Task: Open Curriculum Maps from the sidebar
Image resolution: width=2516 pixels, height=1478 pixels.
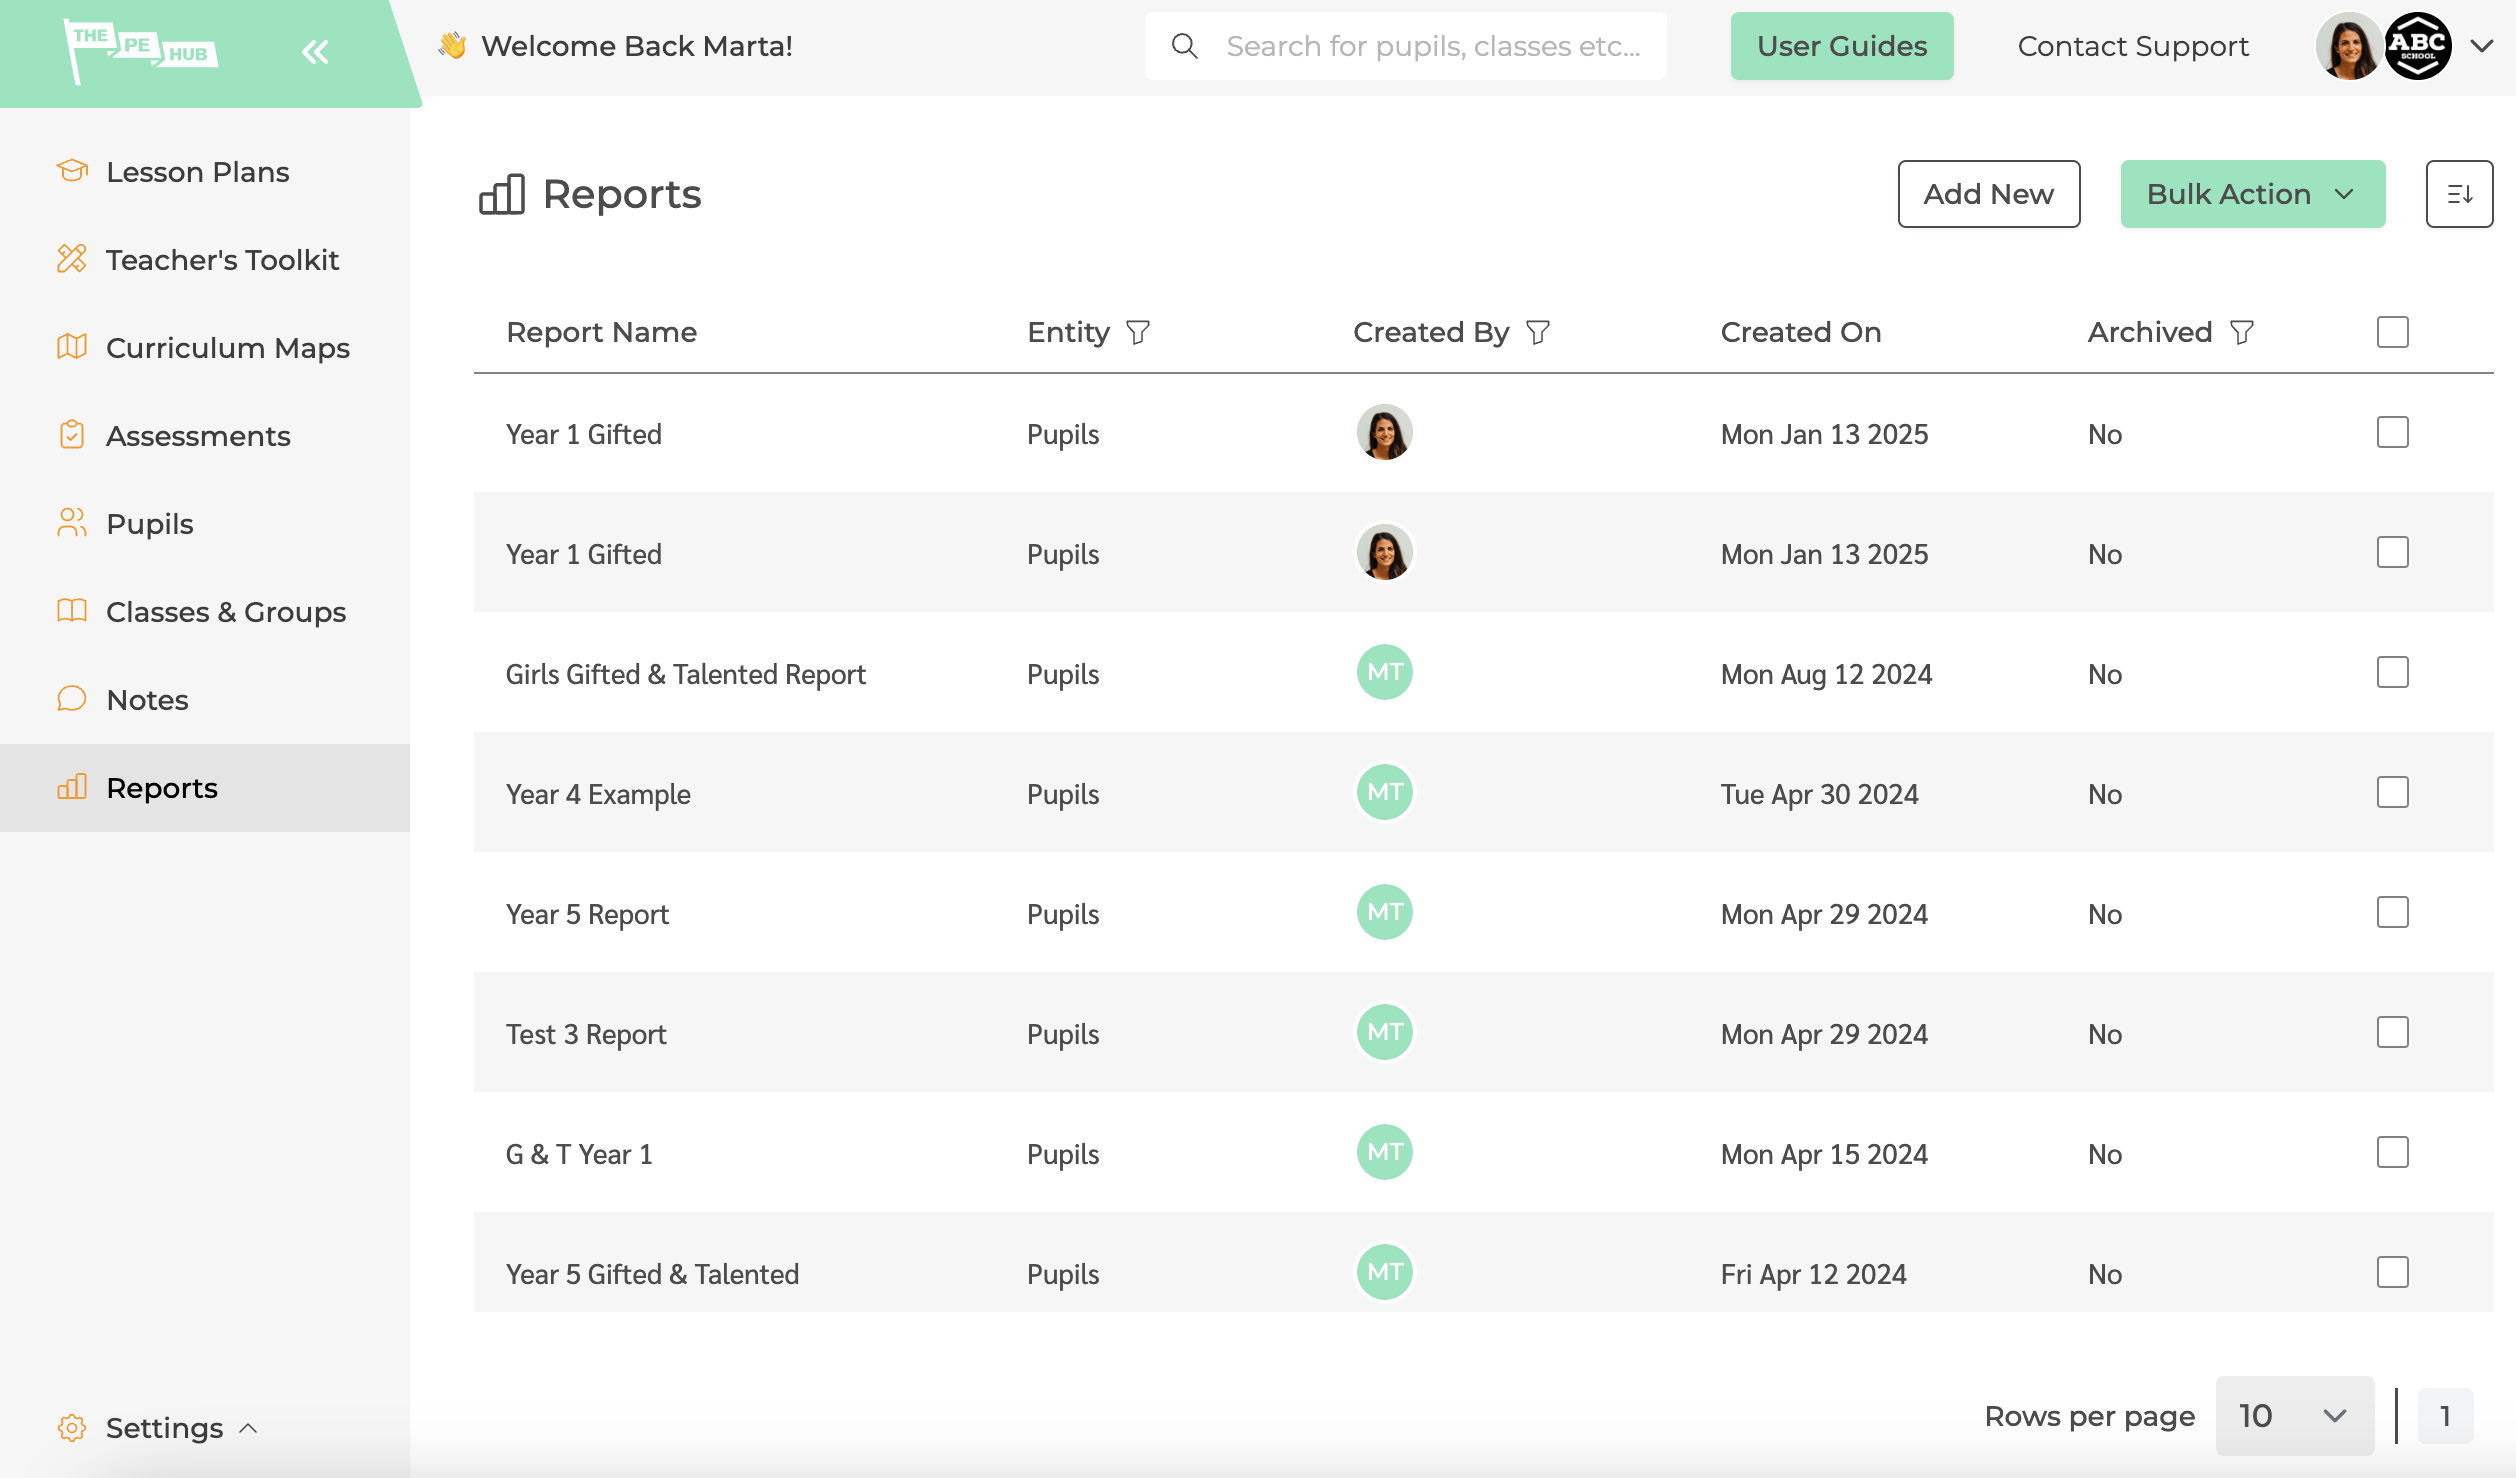Action: point(228,347)
